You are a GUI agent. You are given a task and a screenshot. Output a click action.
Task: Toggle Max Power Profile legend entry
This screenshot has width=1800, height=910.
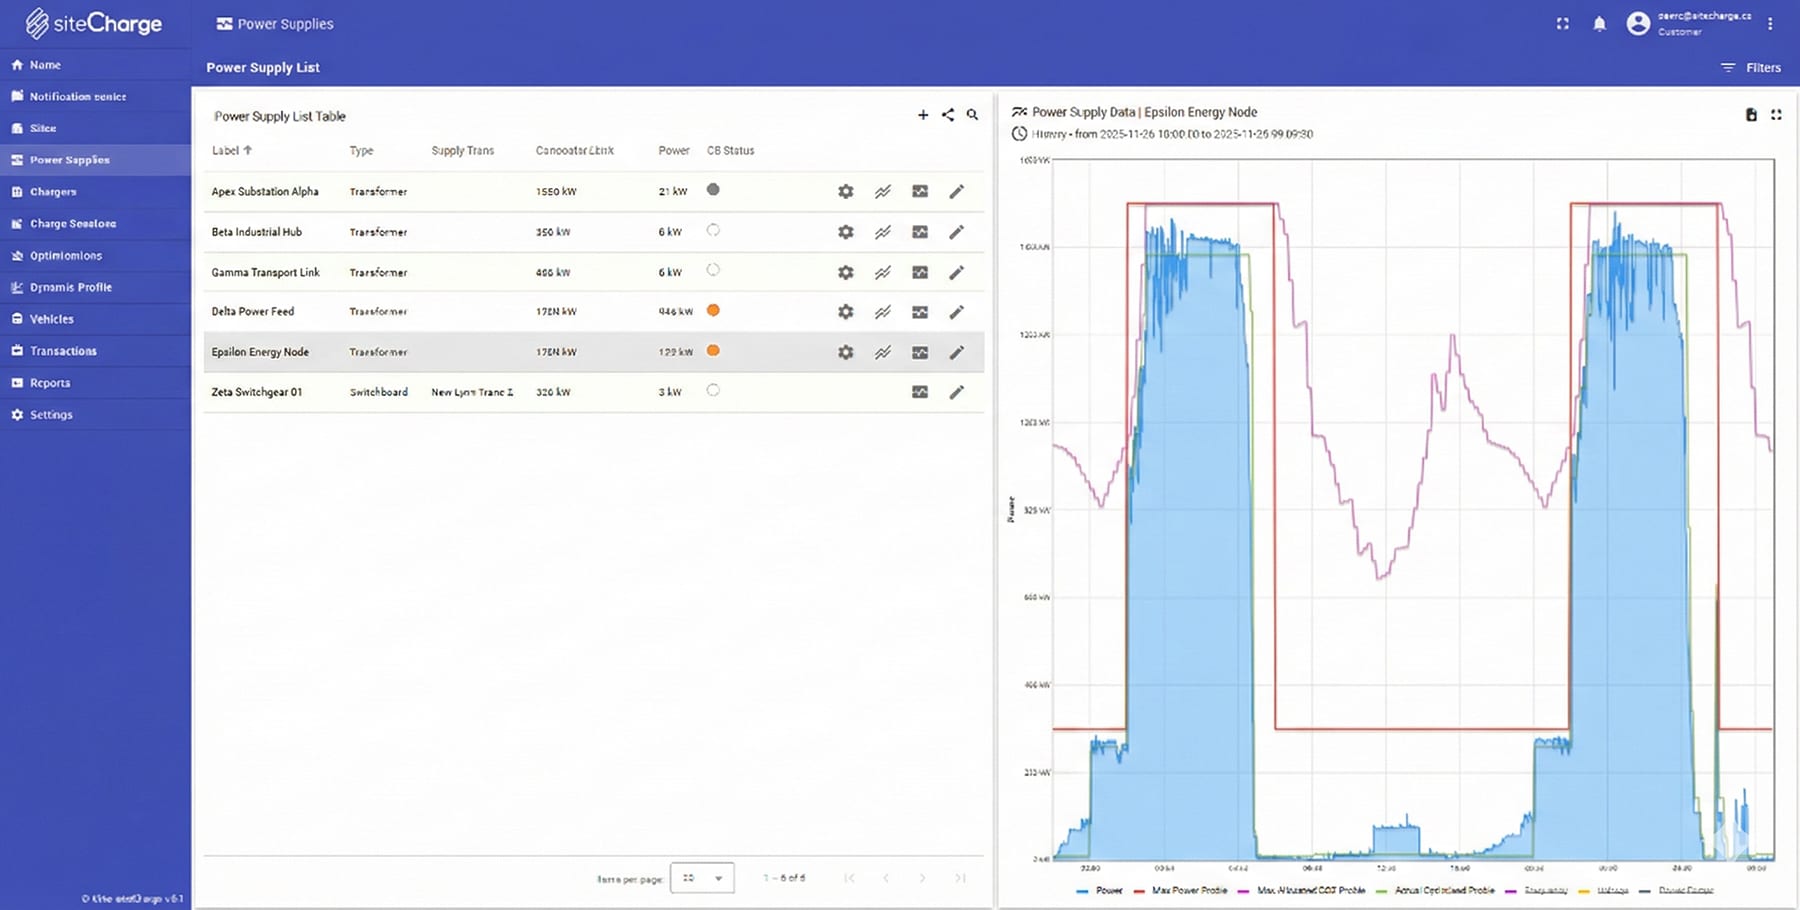coord(1180,890)
